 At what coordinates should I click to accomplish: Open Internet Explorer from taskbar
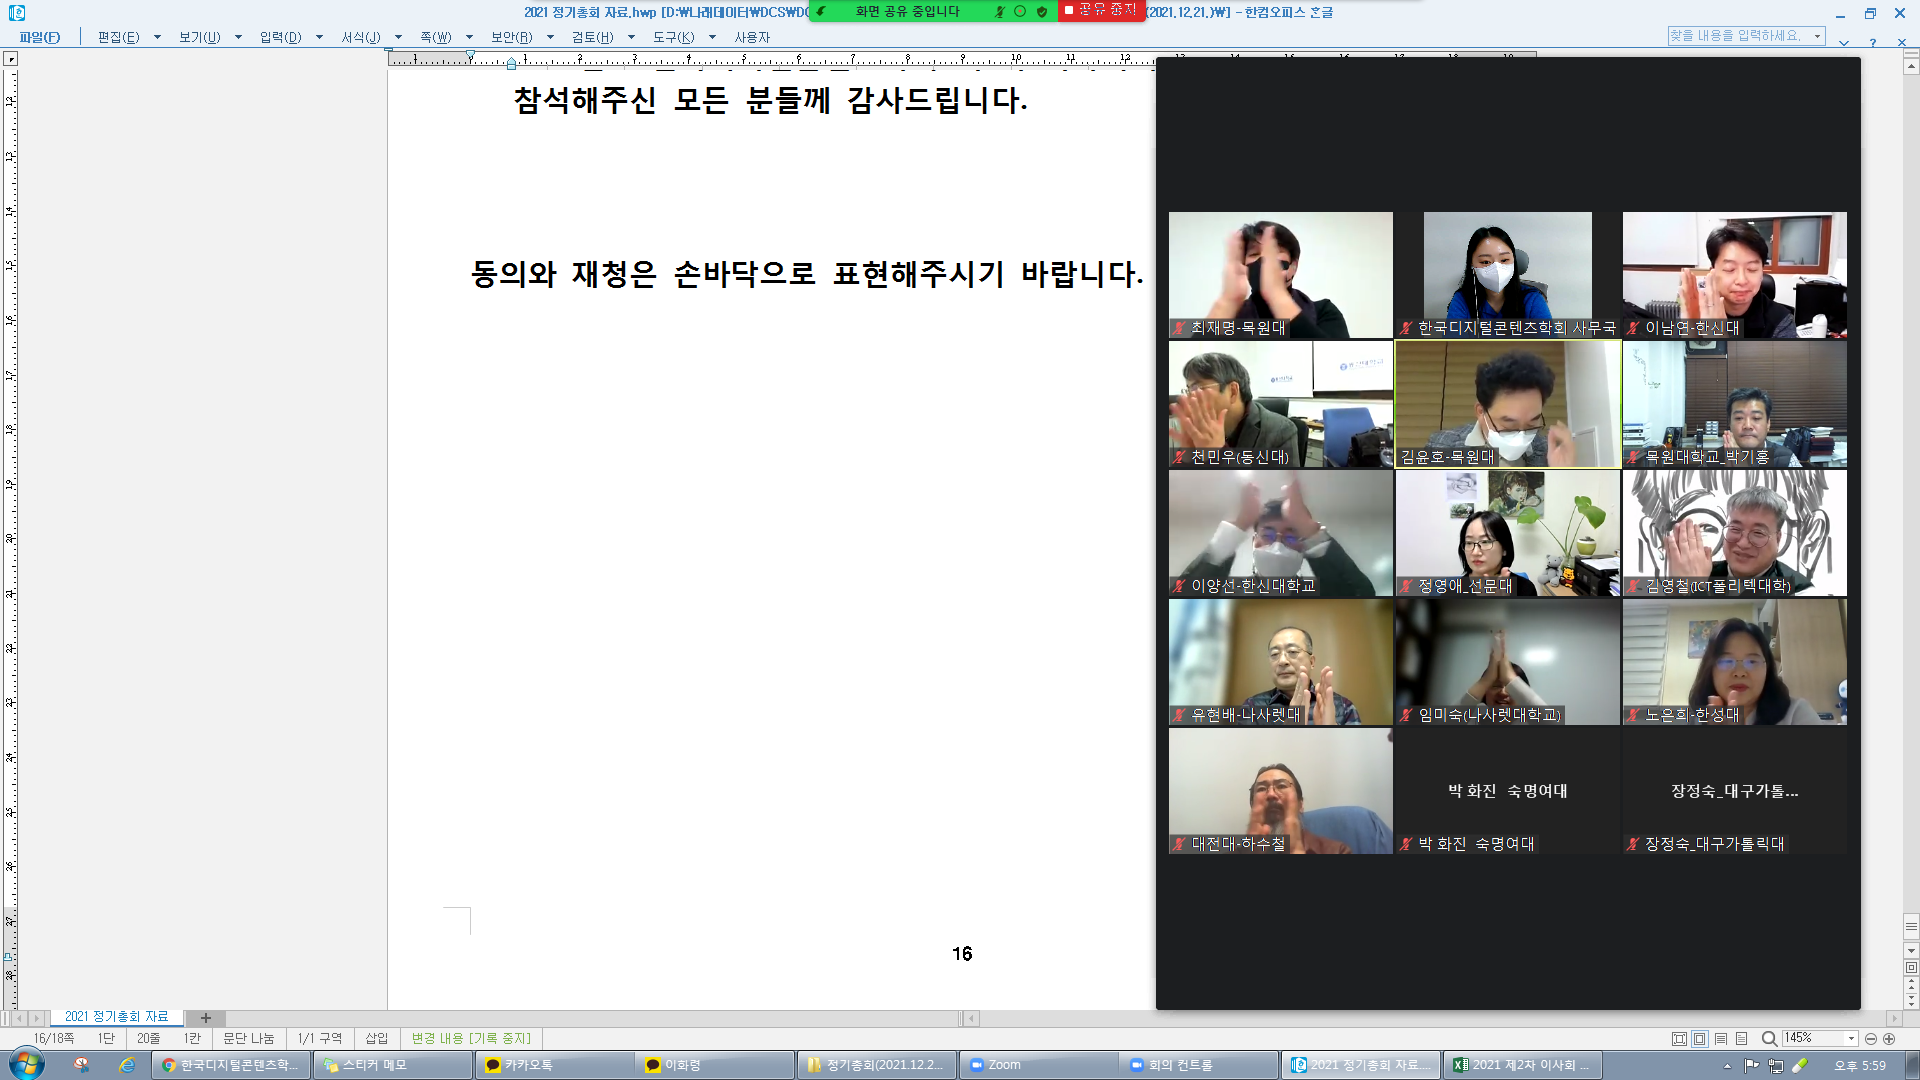click(127, 1065)
